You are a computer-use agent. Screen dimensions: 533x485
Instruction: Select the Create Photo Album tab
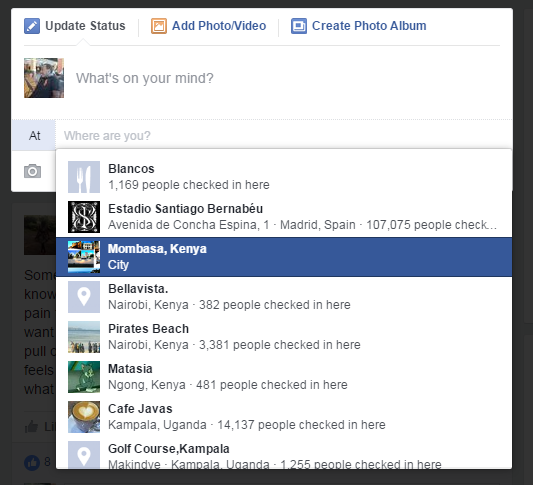click(359, 26)
